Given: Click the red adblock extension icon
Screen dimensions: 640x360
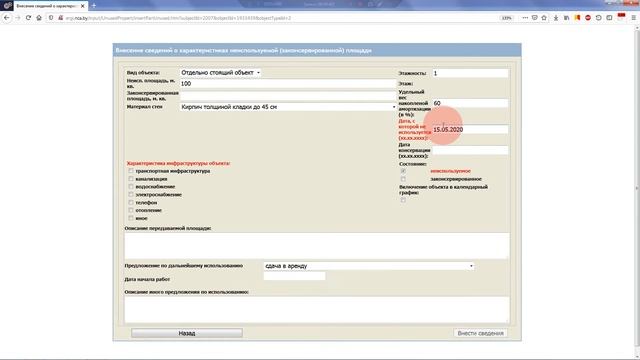Looking at the screenshot, I should click(x=588, y=18).
